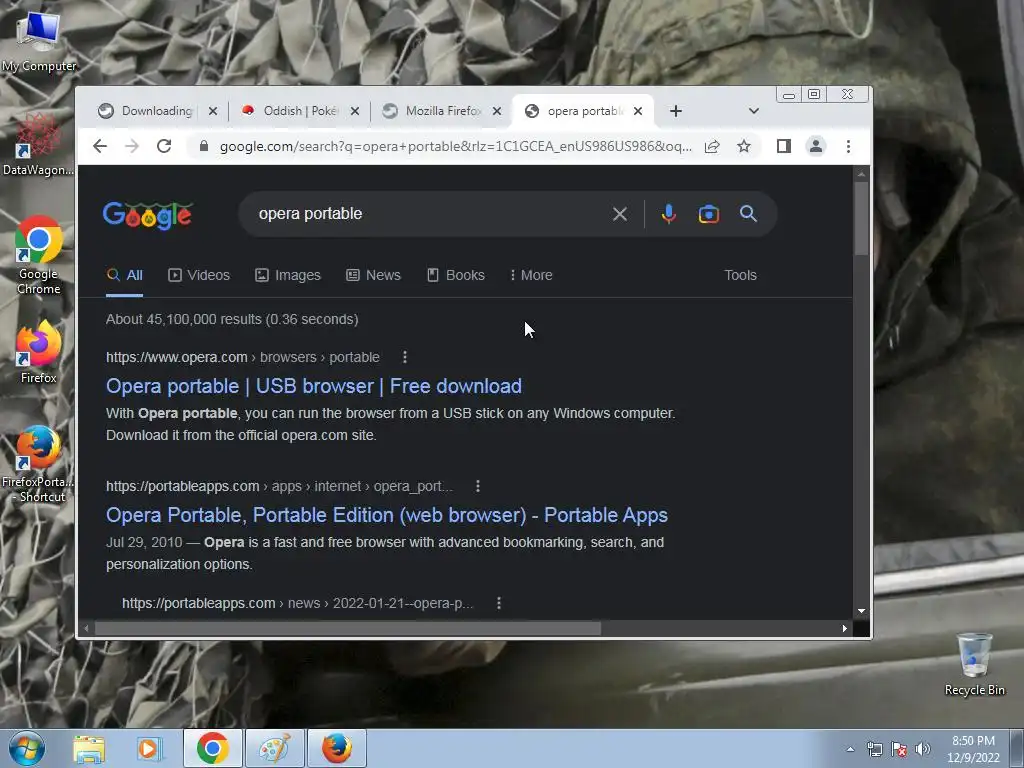Open Portable Apps Opera Portable link
The image size is (1024, 768).
coord(387,515)
